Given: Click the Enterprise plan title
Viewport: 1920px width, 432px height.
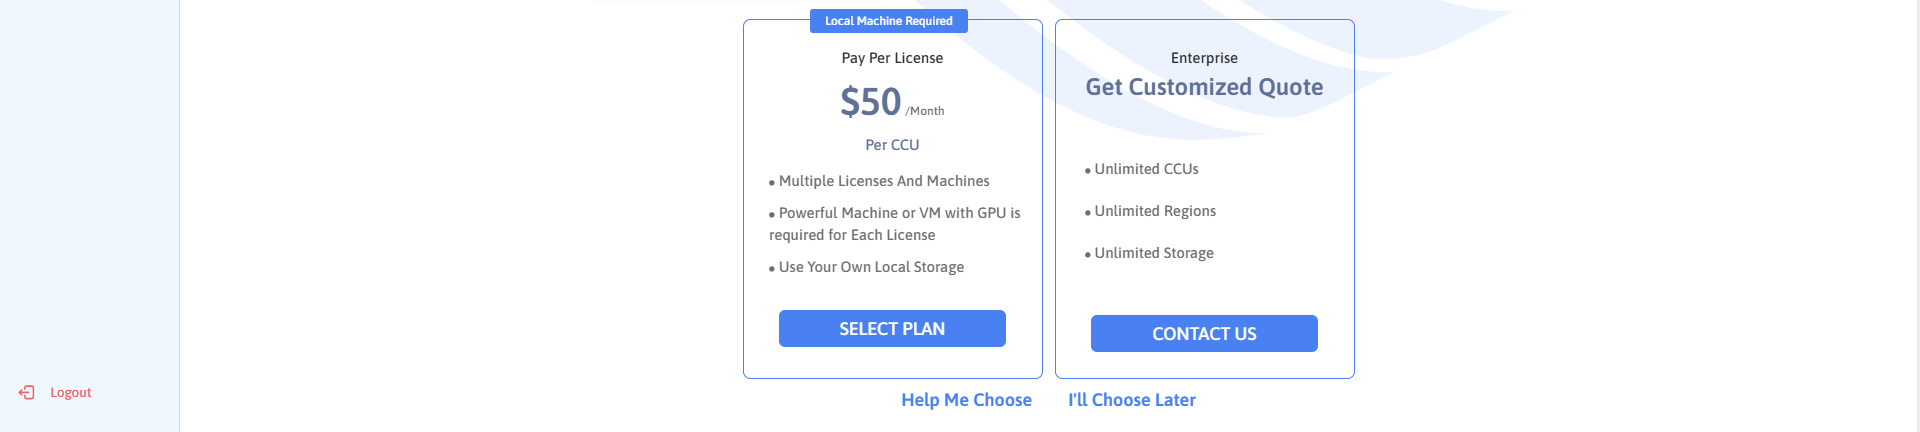Looking at the screenshot, I should click(x=1204, y=58).
